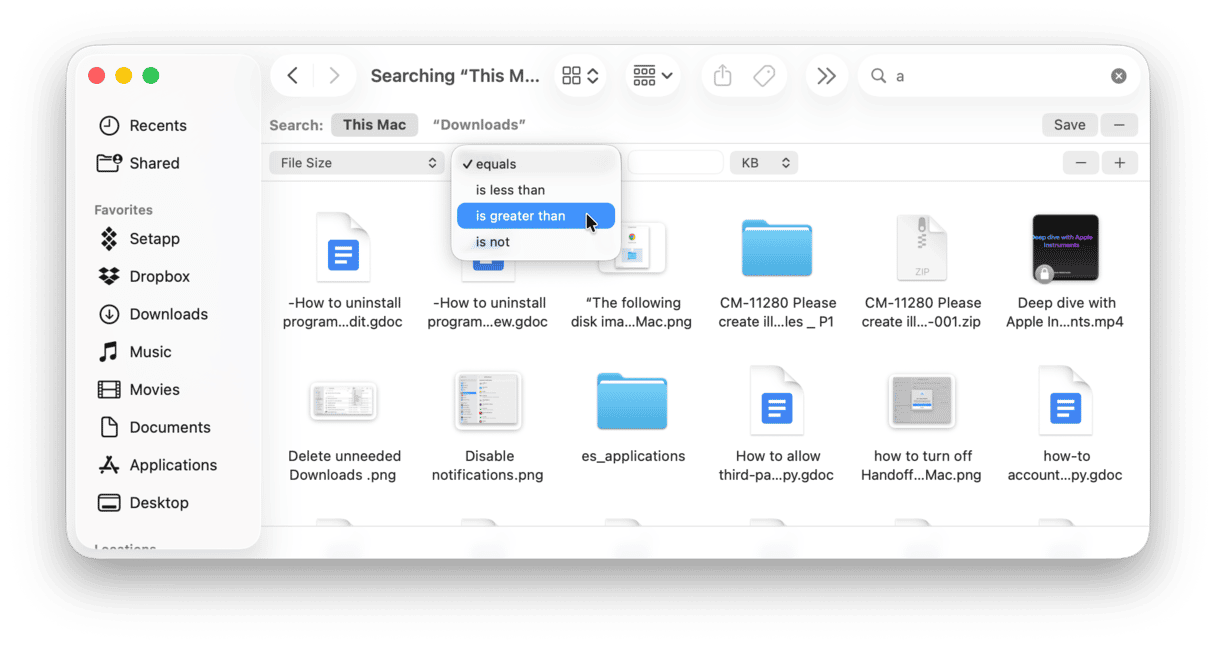Switch search scope to This Mac
The height and width of the screenshot is (646, 1216).
(374, 125)
